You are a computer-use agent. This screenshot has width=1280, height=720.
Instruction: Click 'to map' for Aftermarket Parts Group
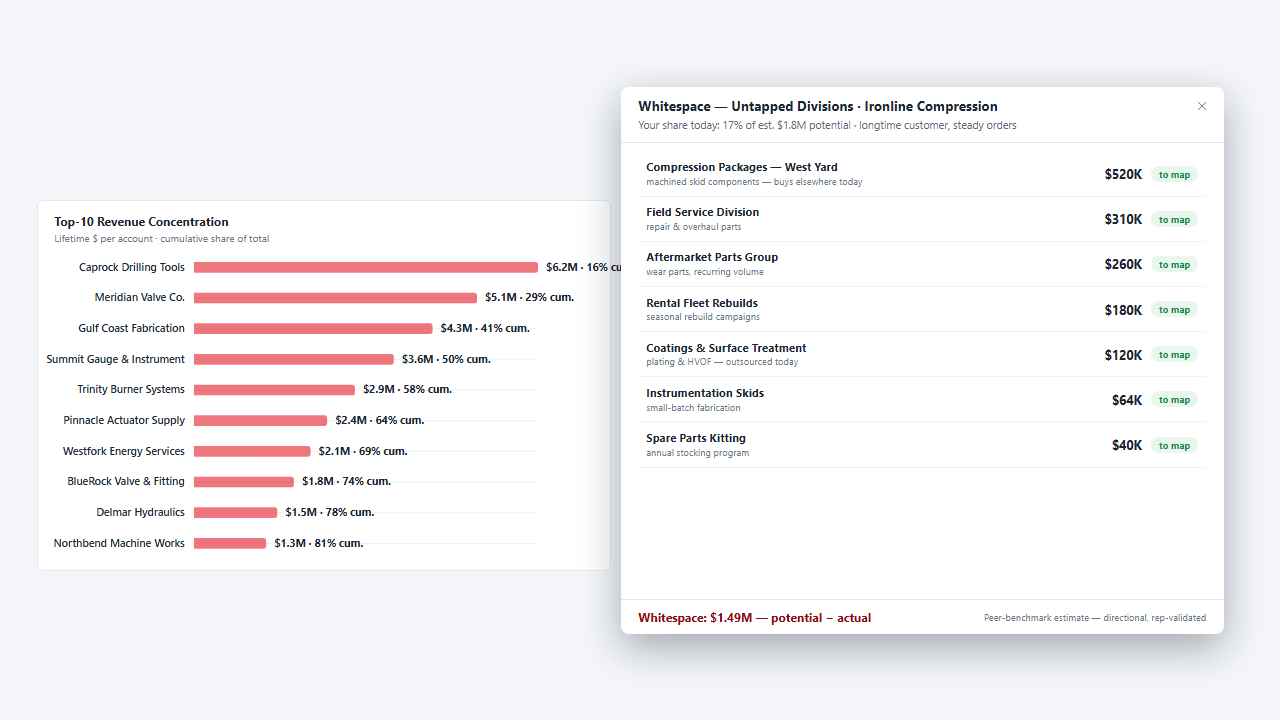click(x=1174, y=265)
